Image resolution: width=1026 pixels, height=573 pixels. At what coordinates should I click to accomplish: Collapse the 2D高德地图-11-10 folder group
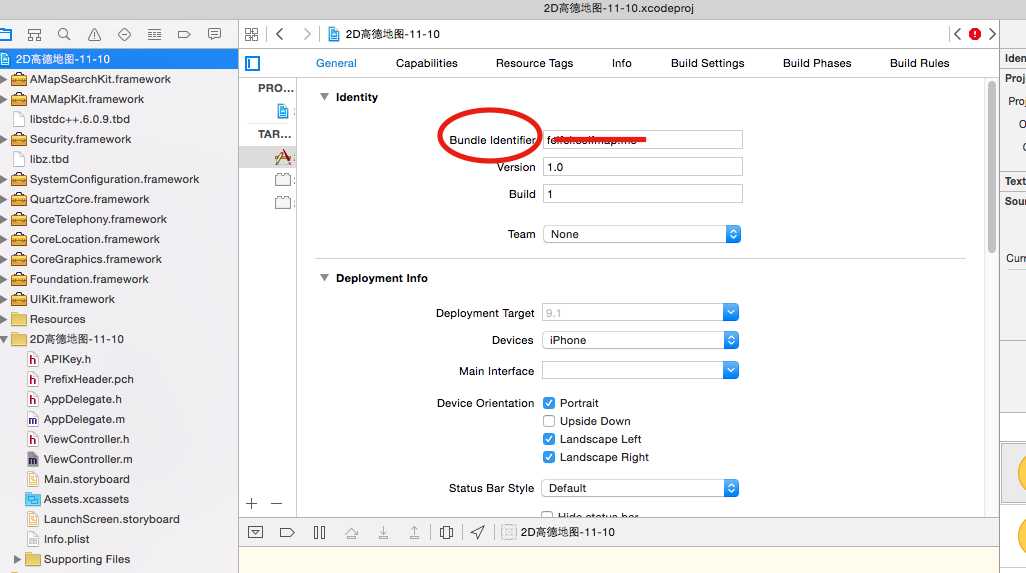[x=4, y=339]
